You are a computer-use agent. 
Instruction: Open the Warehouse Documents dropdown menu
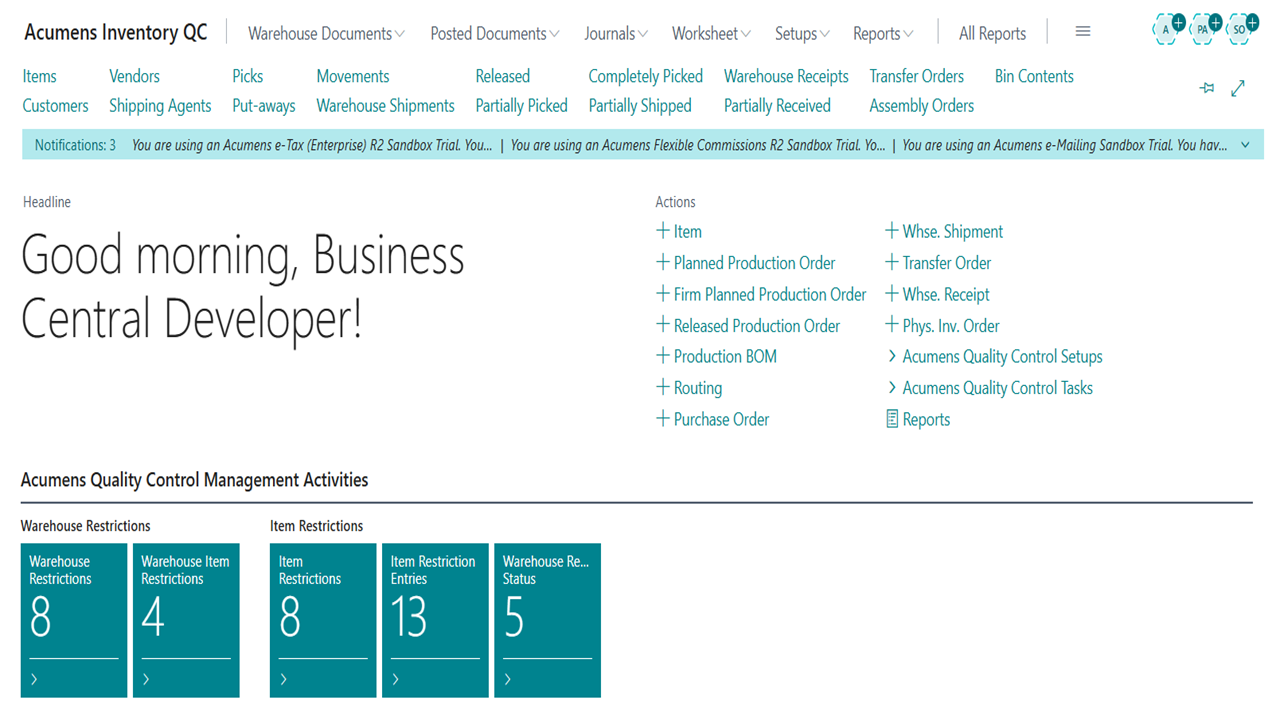pos(326,34)
